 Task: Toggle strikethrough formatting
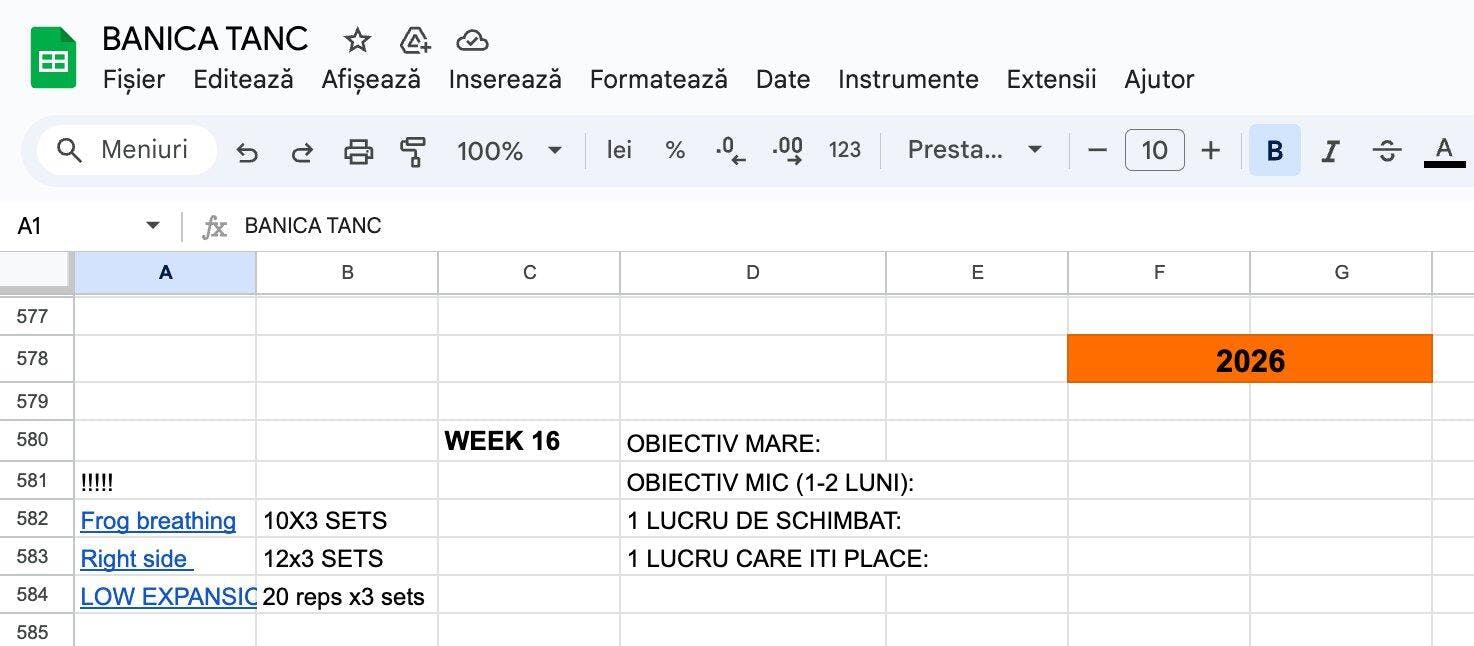(1386, 151)
